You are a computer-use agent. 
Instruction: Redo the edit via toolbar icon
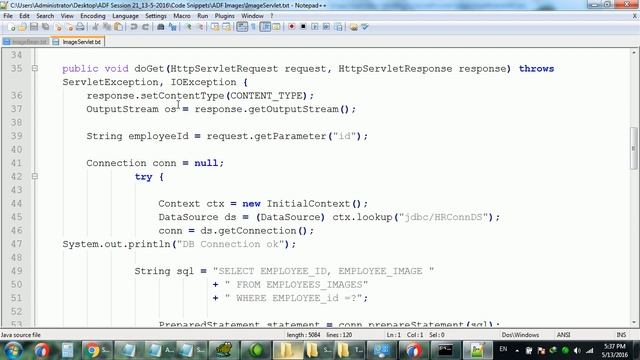coord(145,27)
